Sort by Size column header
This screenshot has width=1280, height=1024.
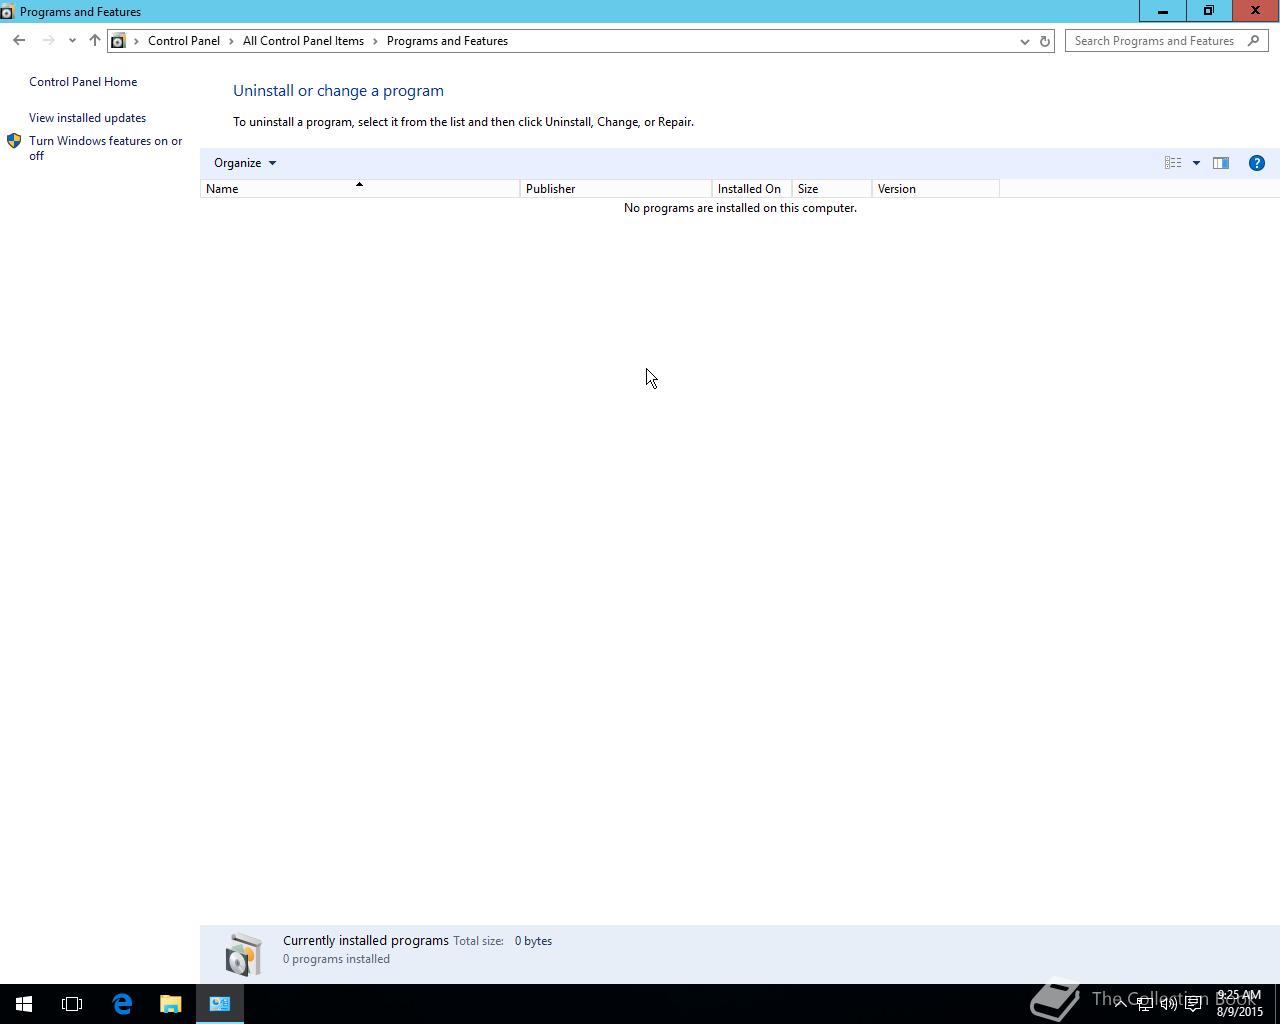coord(832,189)
